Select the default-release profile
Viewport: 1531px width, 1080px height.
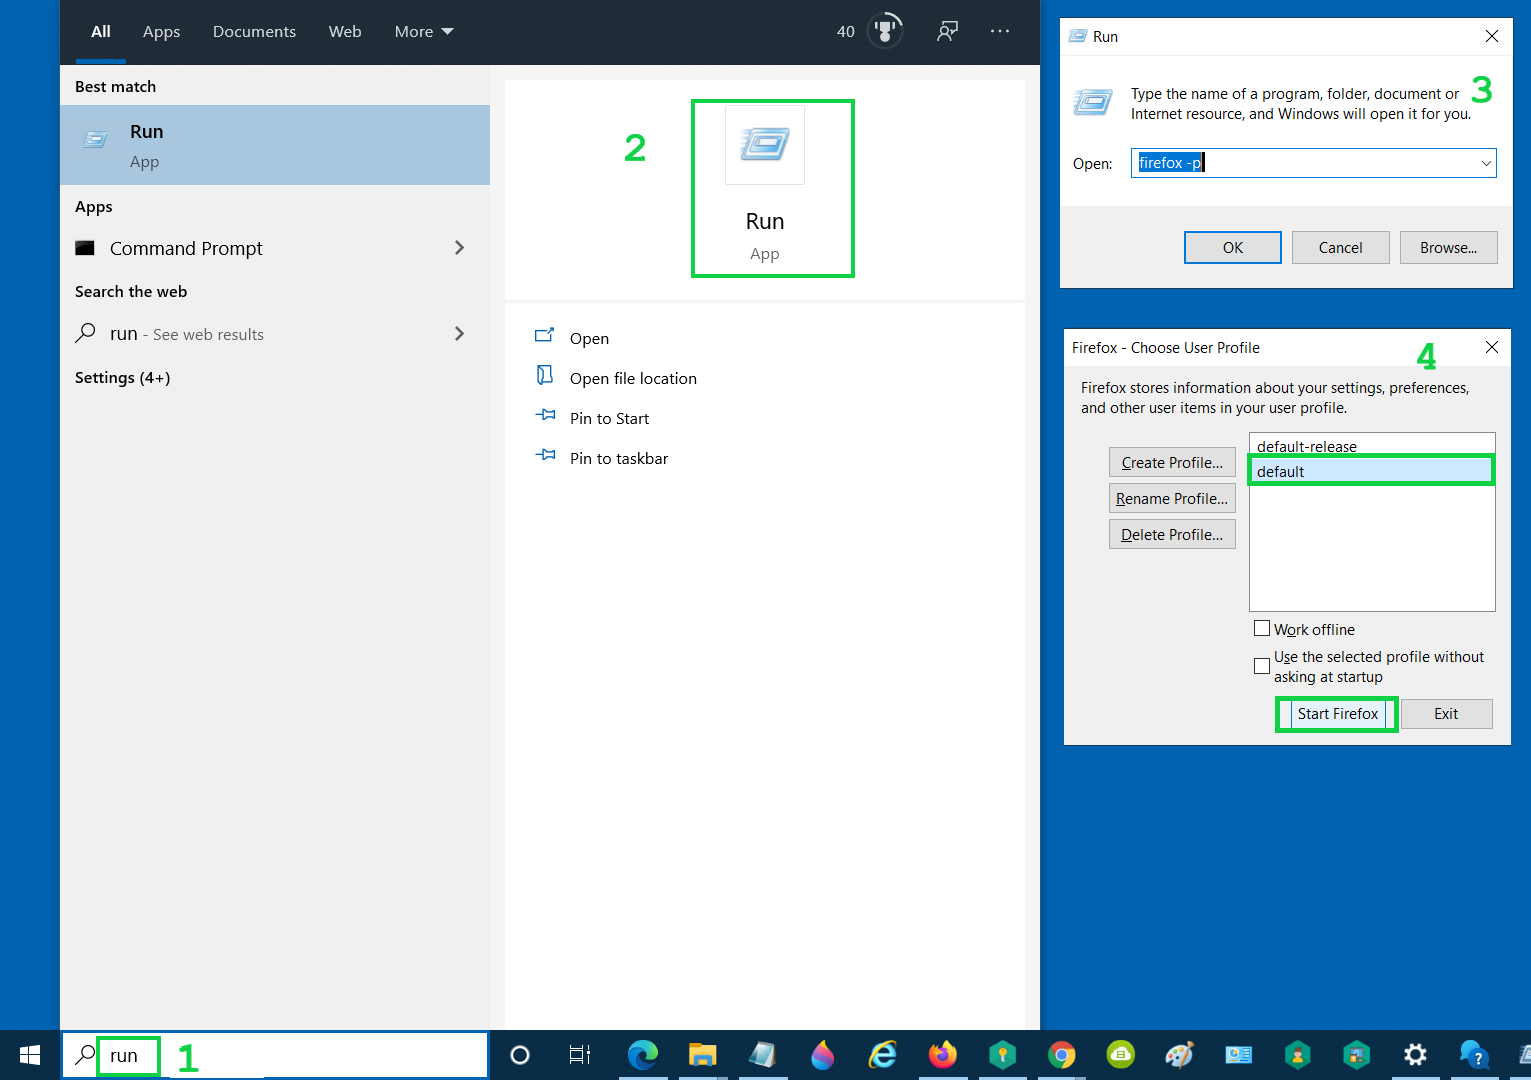pyautogui.click(x=1306, y=446)
